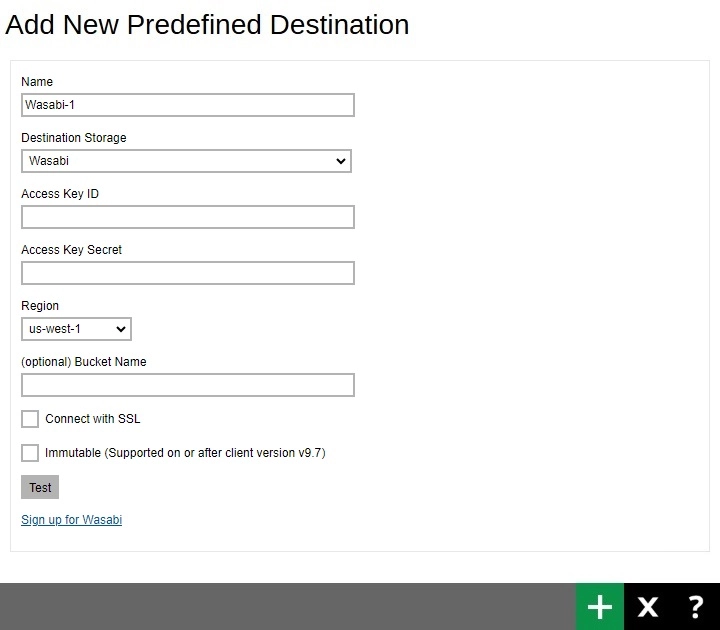
Task: Follow the Sign up for Wasabi link
Action: pos(71,520)
